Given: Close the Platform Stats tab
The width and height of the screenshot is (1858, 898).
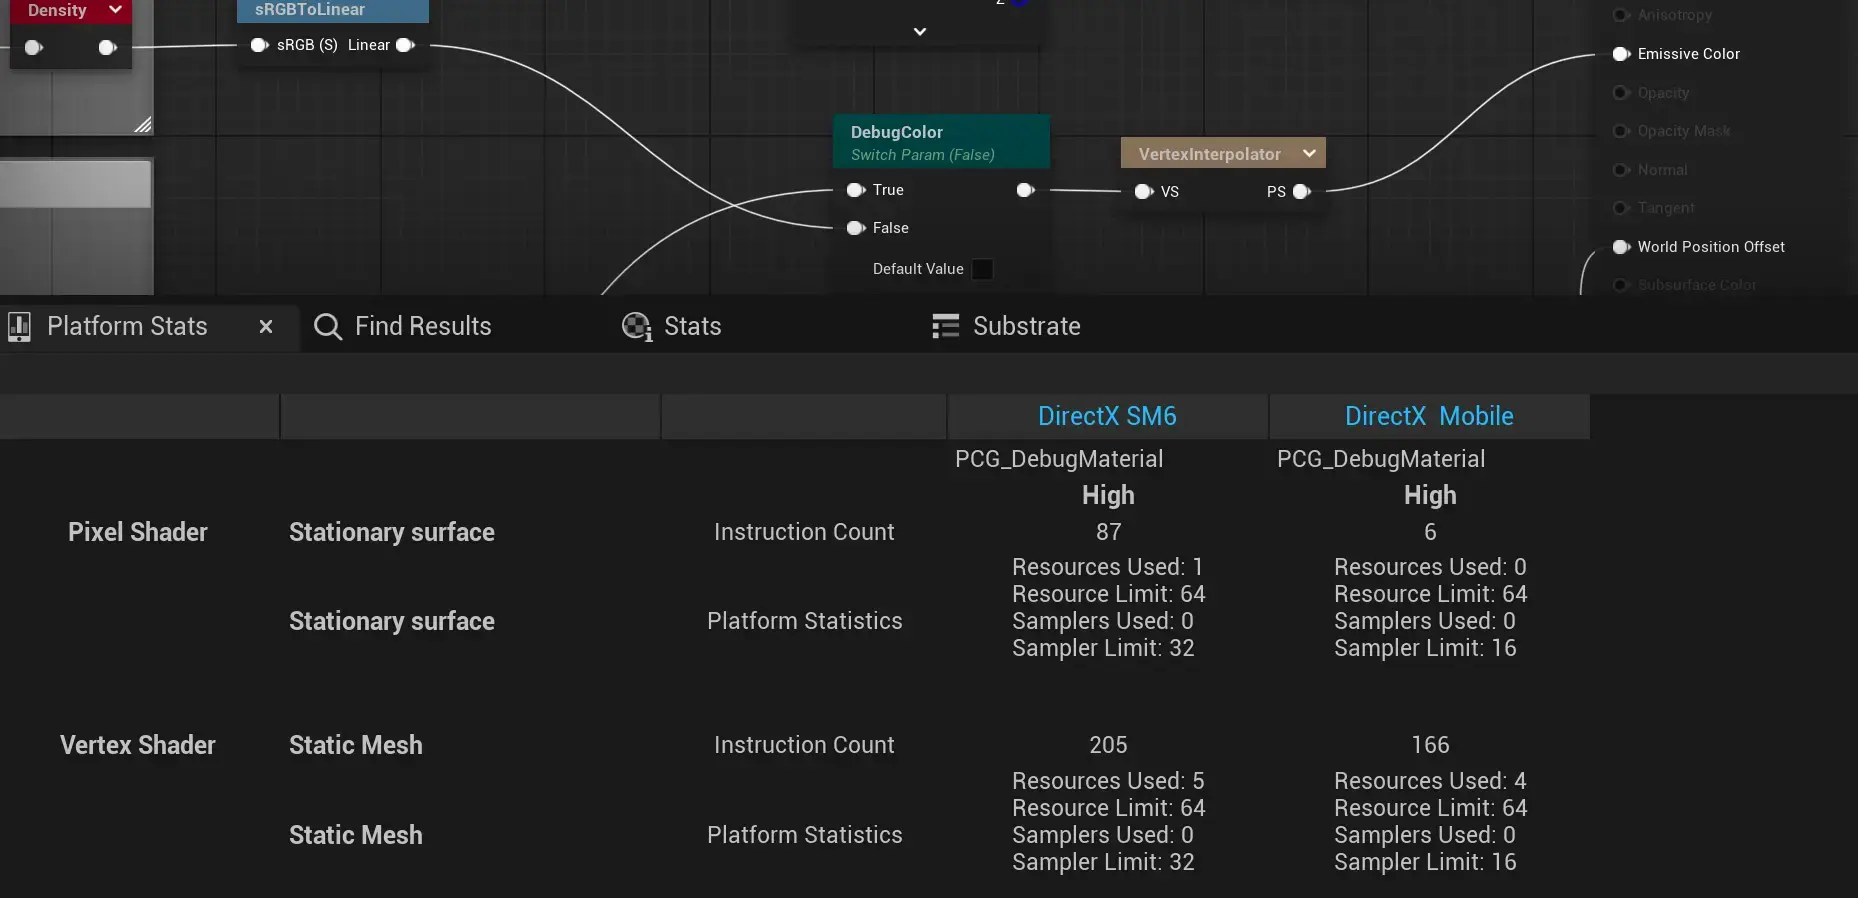Looking at the screenshot, I should [266, 327].
